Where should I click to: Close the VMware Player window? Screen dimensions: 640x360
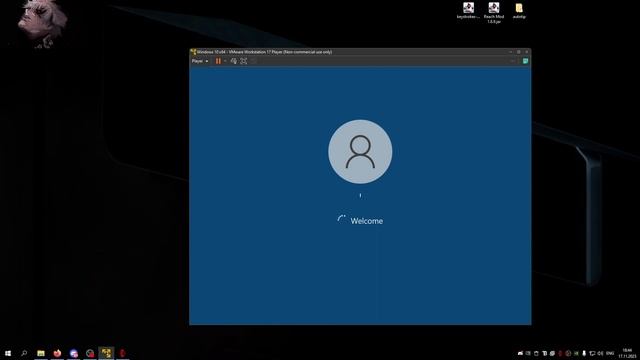click(527, 52)
